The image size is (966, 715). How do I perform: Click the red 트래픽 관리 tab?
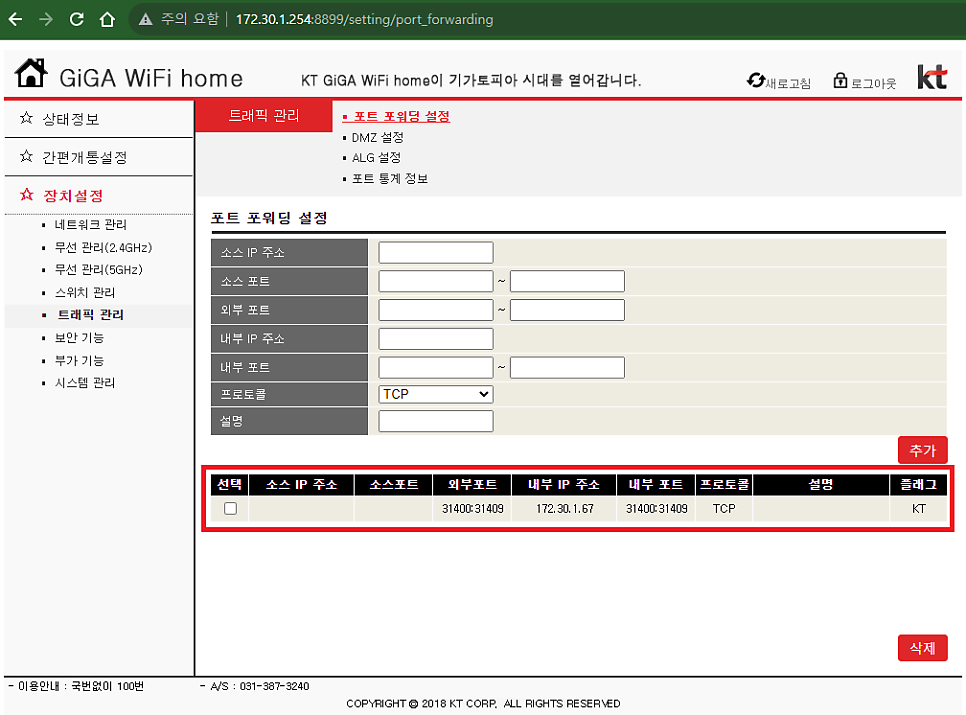coord(264,116)
